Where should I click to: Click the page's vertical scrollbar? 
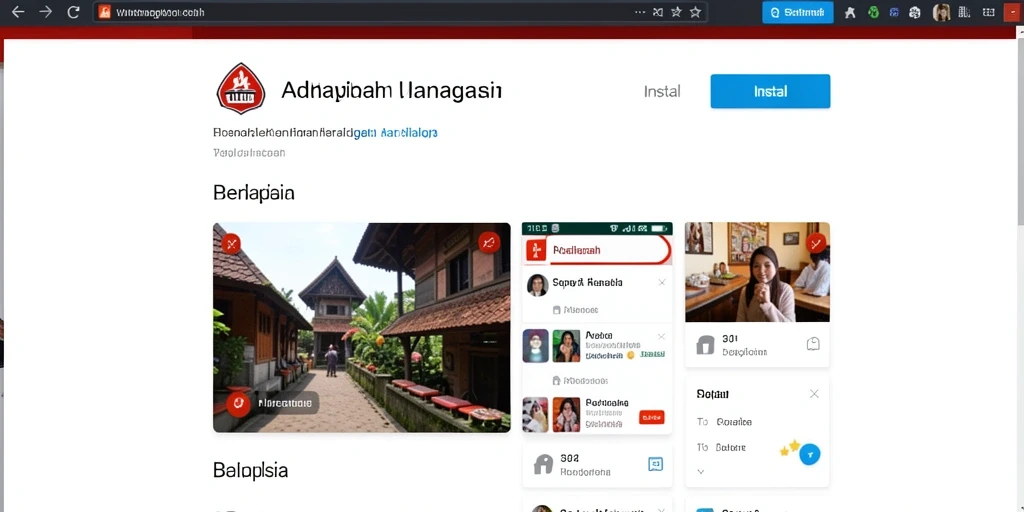[x=1019, y=134]
